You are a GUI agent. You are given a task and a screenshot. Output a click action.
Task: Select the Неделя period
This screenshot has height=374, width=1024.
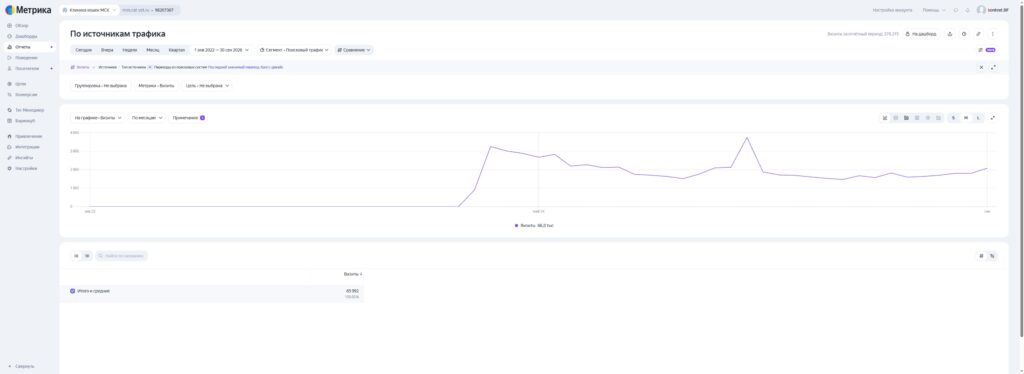tap(129, 50)
